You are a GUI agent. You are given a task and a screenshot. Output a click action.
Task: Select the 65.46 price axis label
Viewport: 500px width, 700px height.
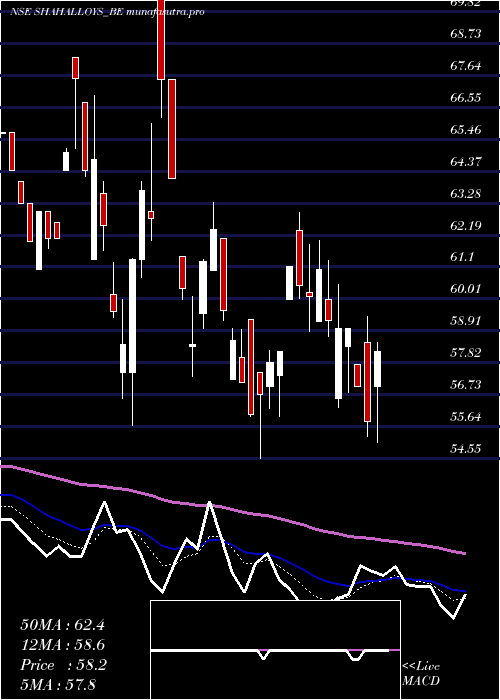click(466, 130)
